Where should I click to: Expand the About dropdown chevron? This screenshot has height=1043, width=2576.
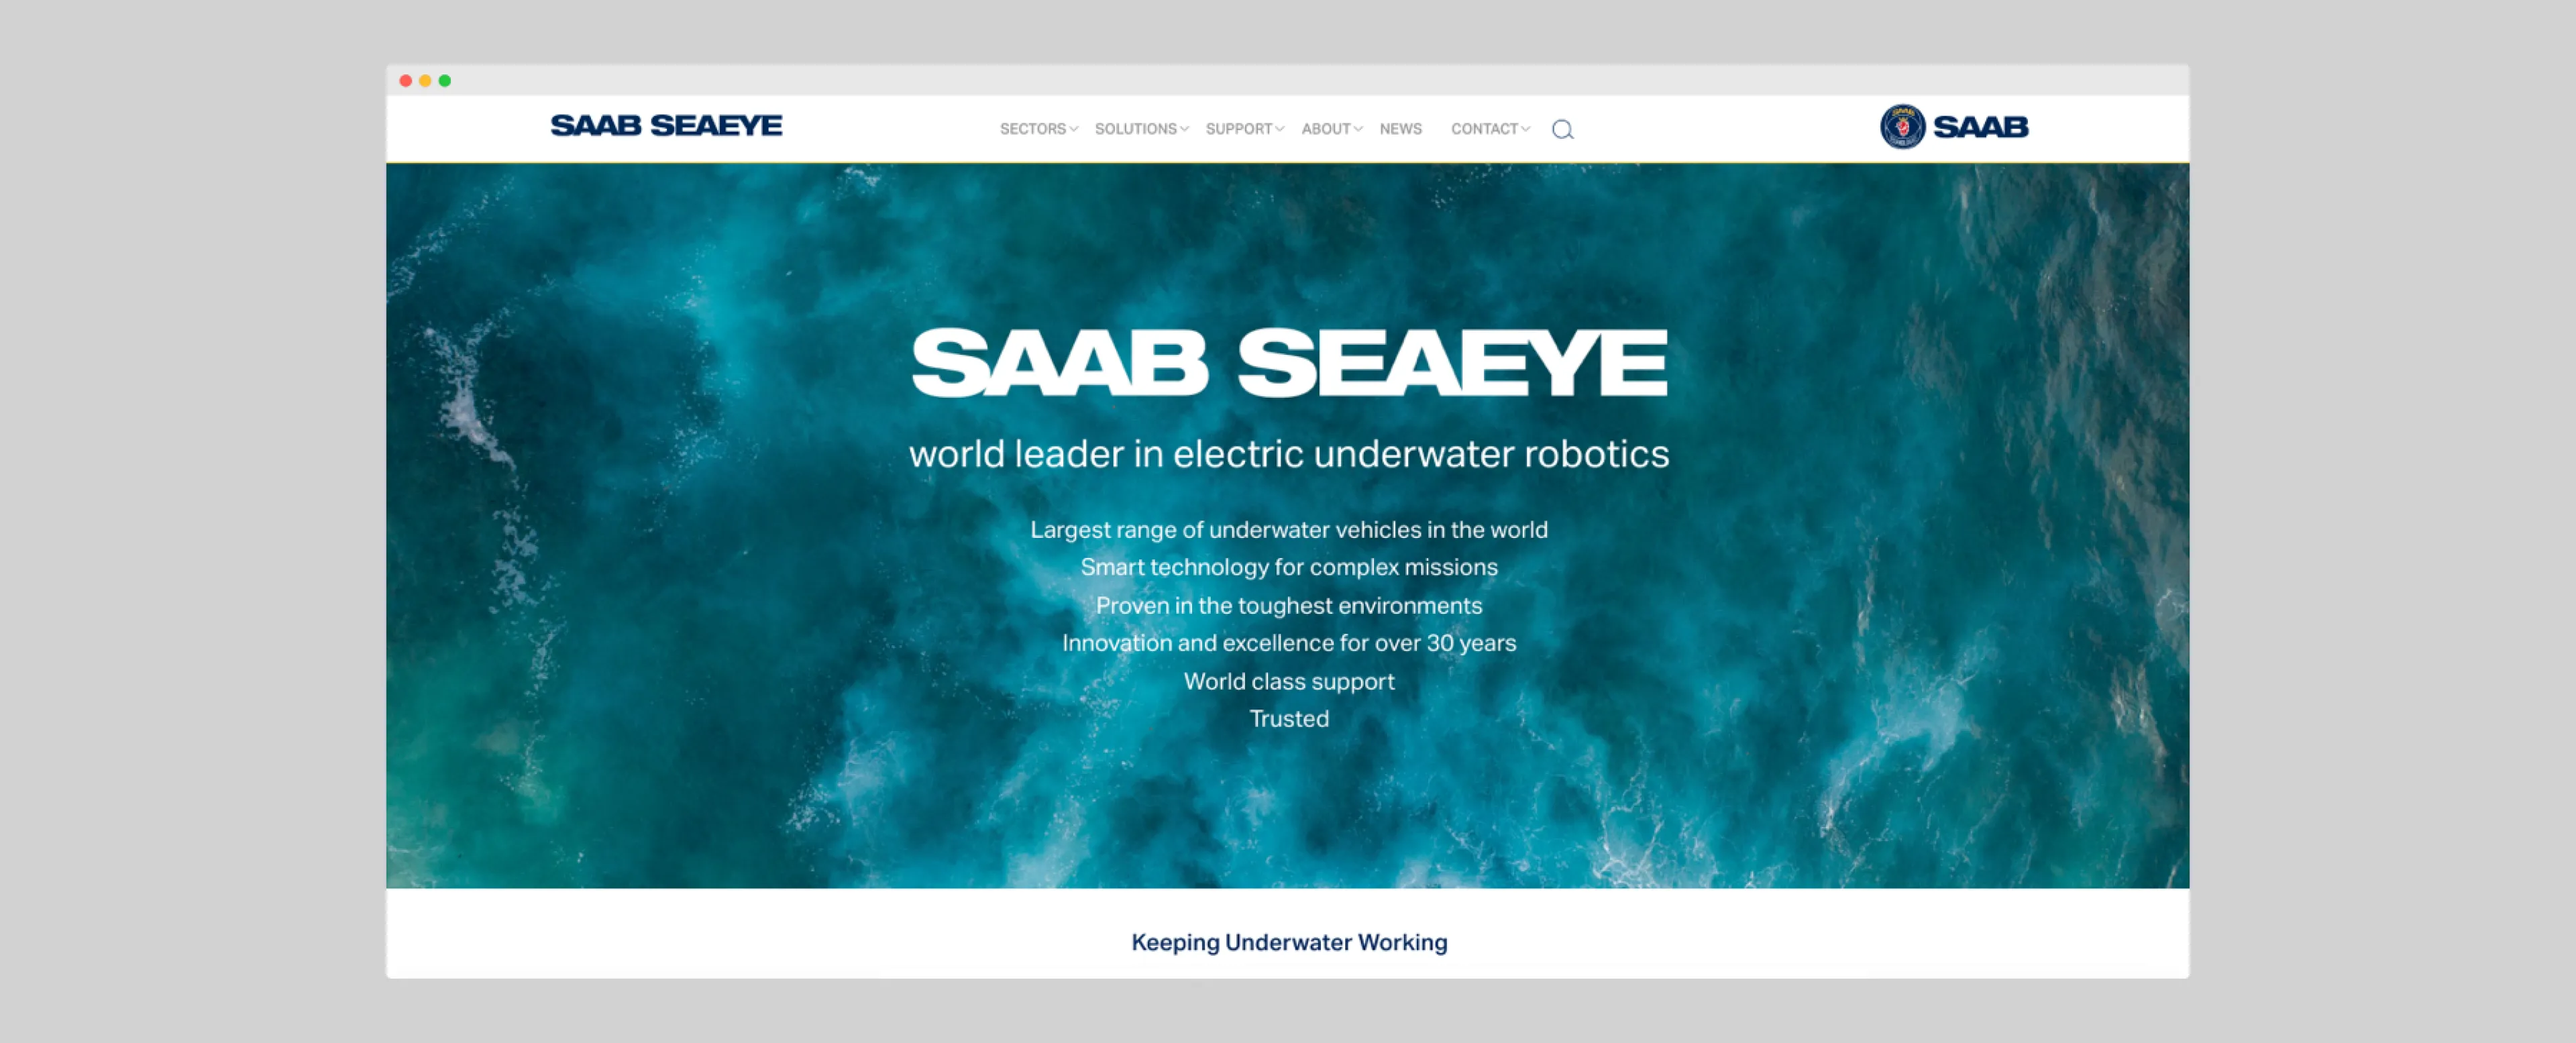(x=1358, y=129)
